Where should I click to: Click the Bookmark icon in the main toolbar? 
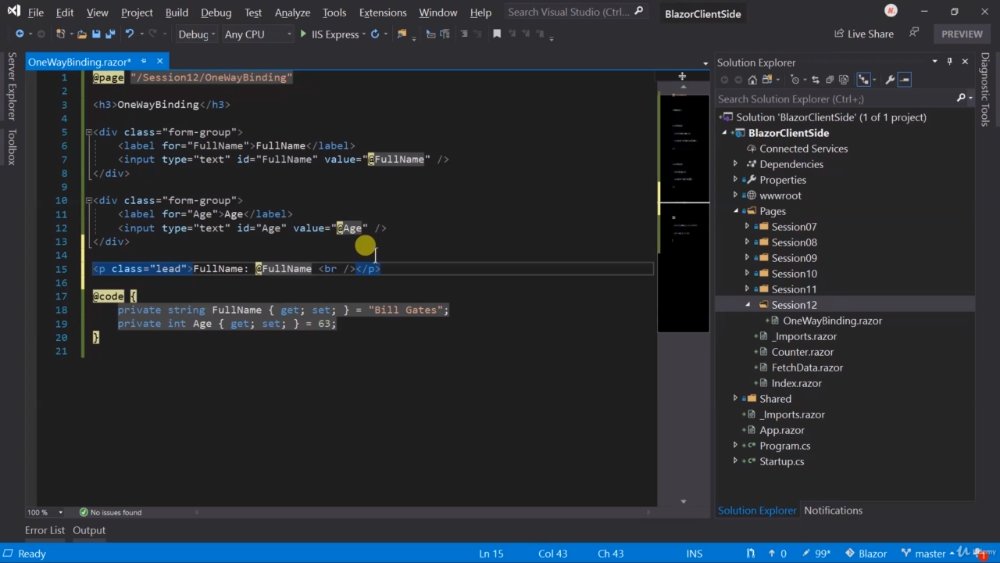(x=497, y=34)
